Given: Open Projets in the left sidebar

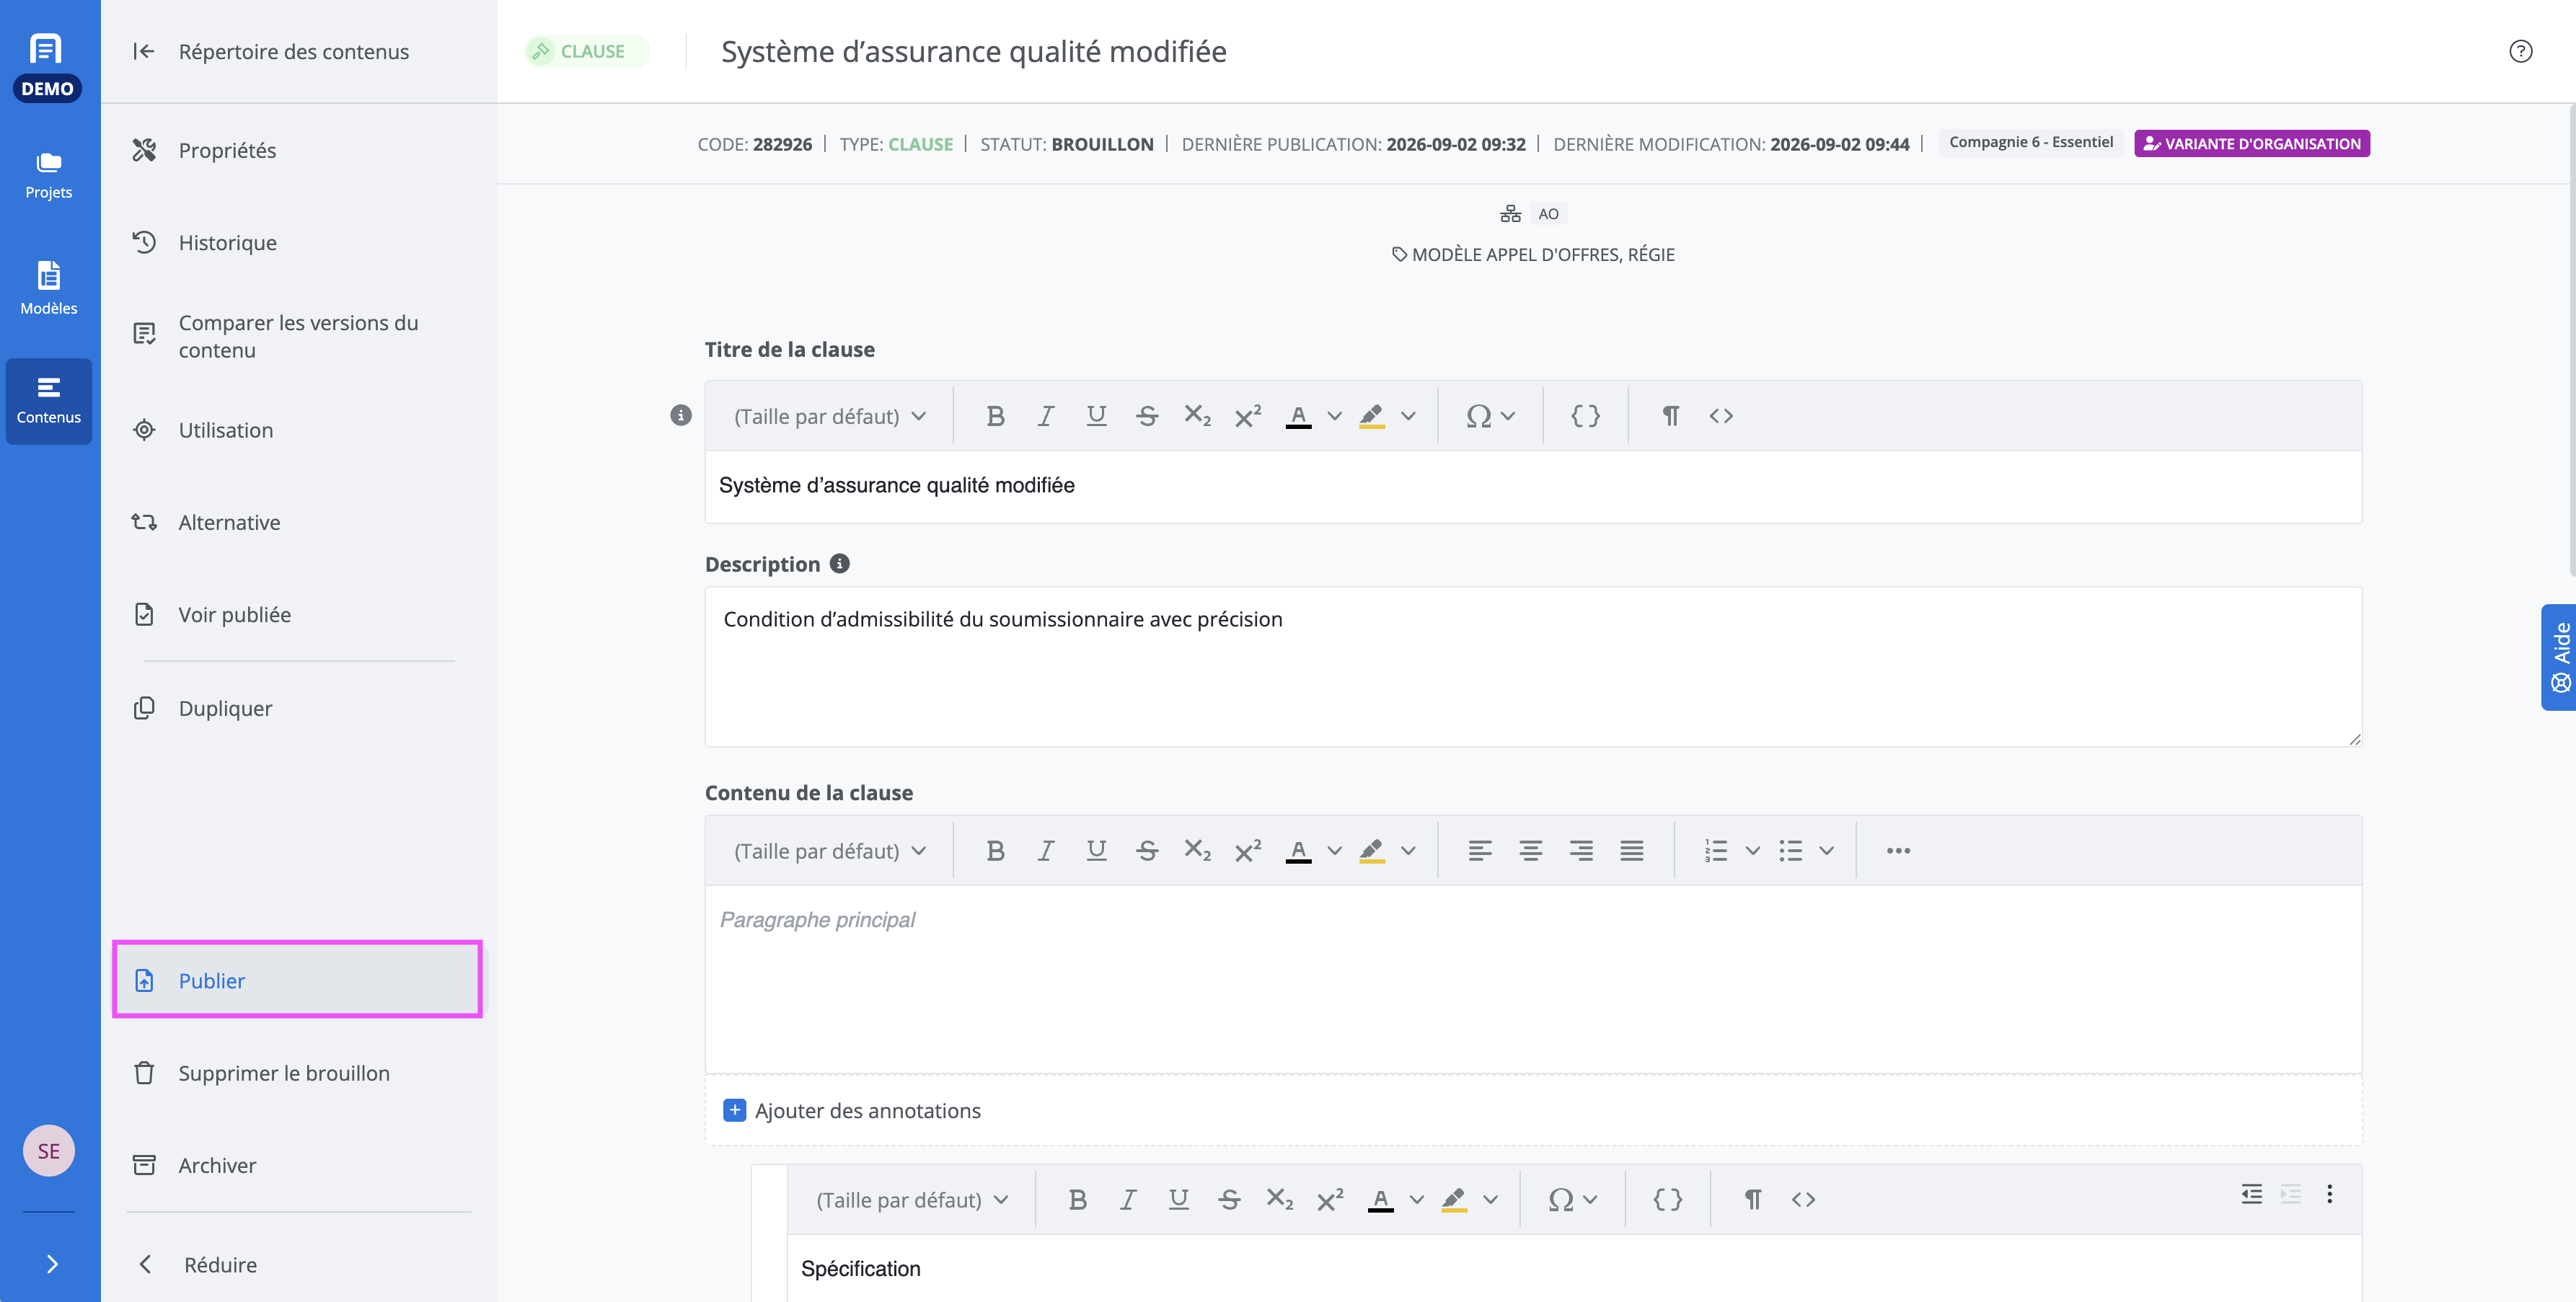Looking at the screenshot, I should point(48,175).
